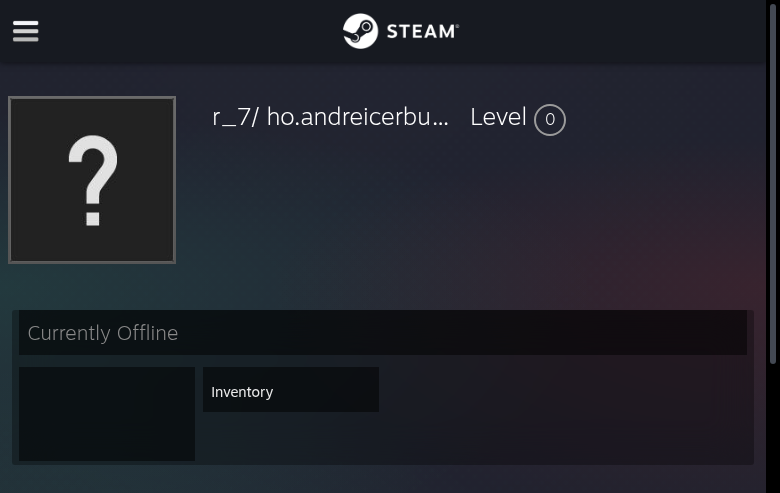Click the username r_7/ ho.andreicerbu...
Viewport: 780px width, 493px height.
[330, 117]
